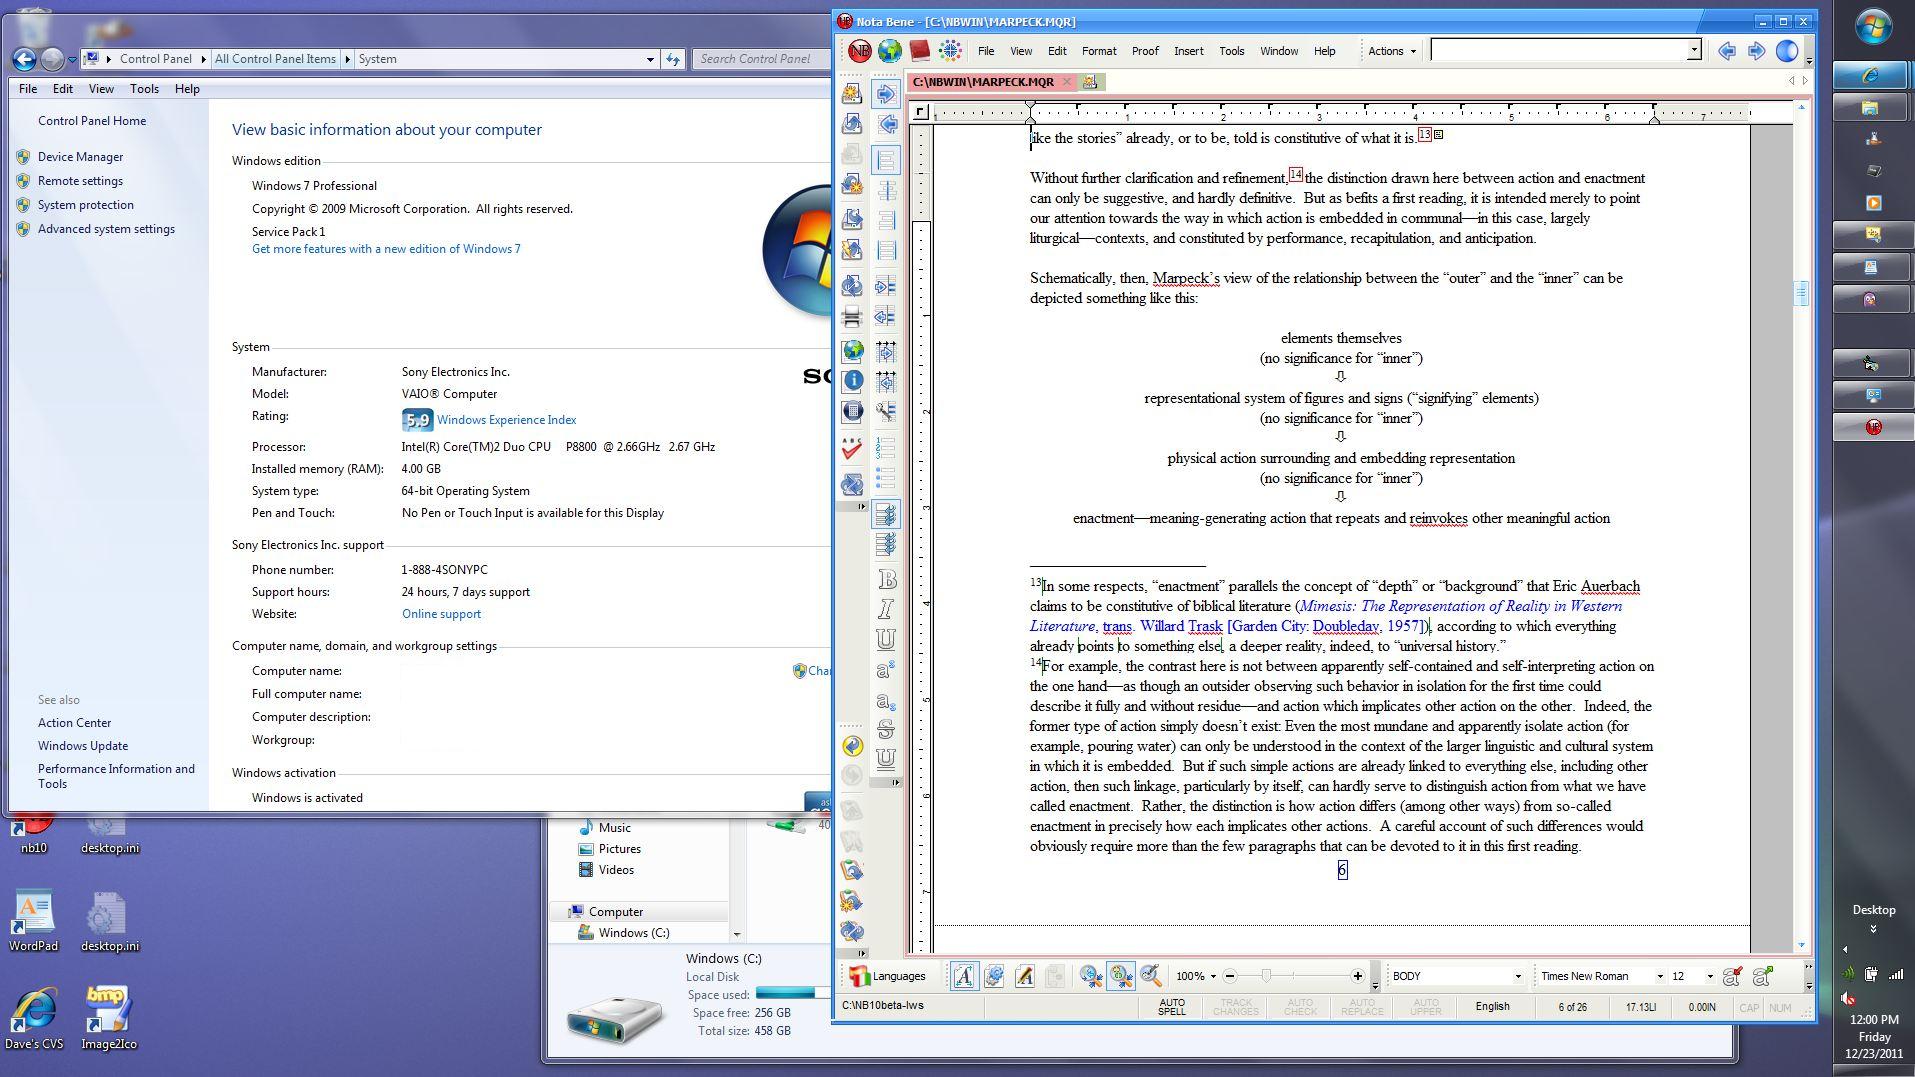The width and height of the screenshot is (1915, 1077).
Task: Open the Insert menu in Nota Bene
Action: click(x=1188, y=51)
